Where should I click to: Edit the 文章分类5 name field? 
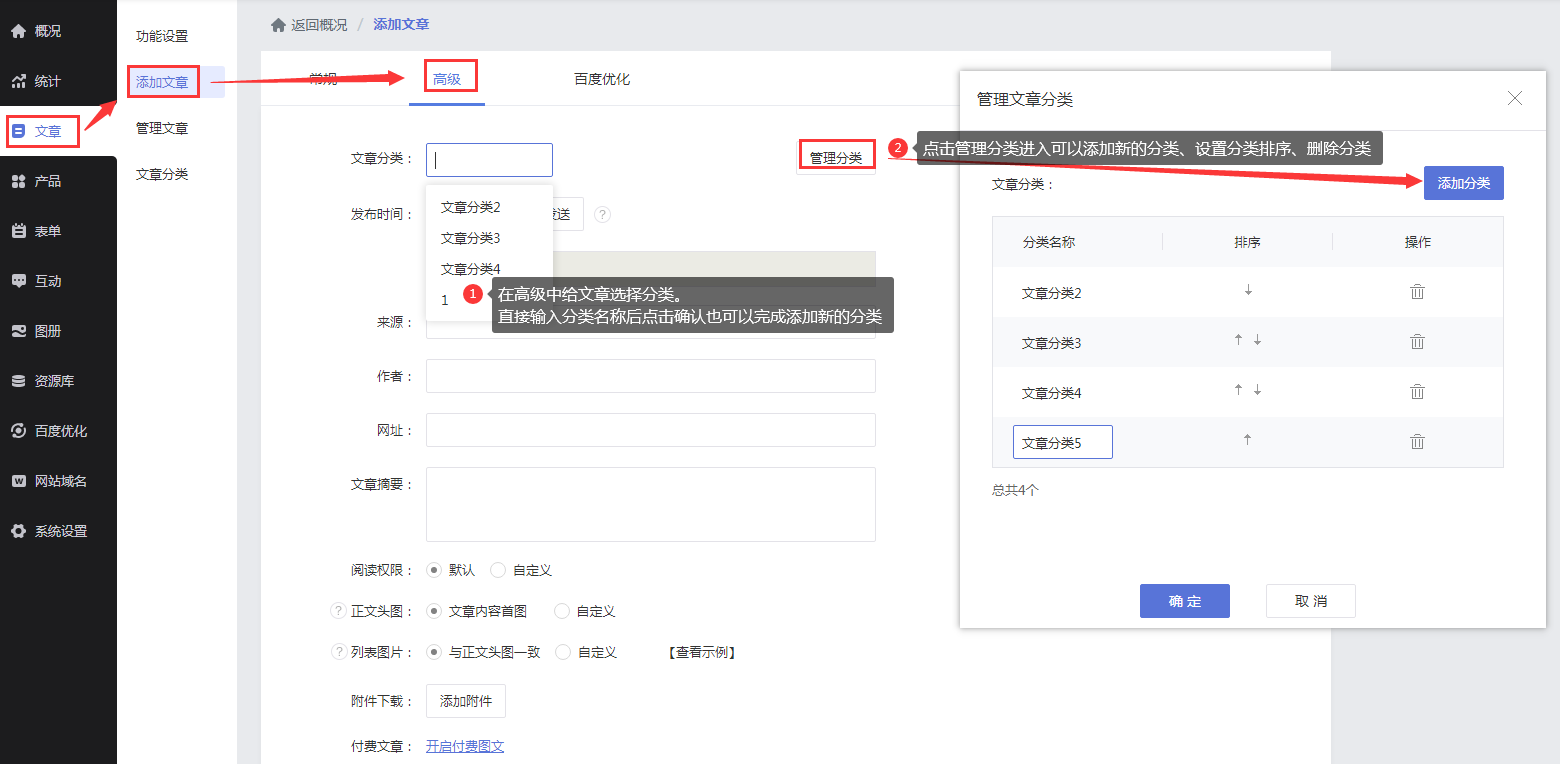point(1063,442)
